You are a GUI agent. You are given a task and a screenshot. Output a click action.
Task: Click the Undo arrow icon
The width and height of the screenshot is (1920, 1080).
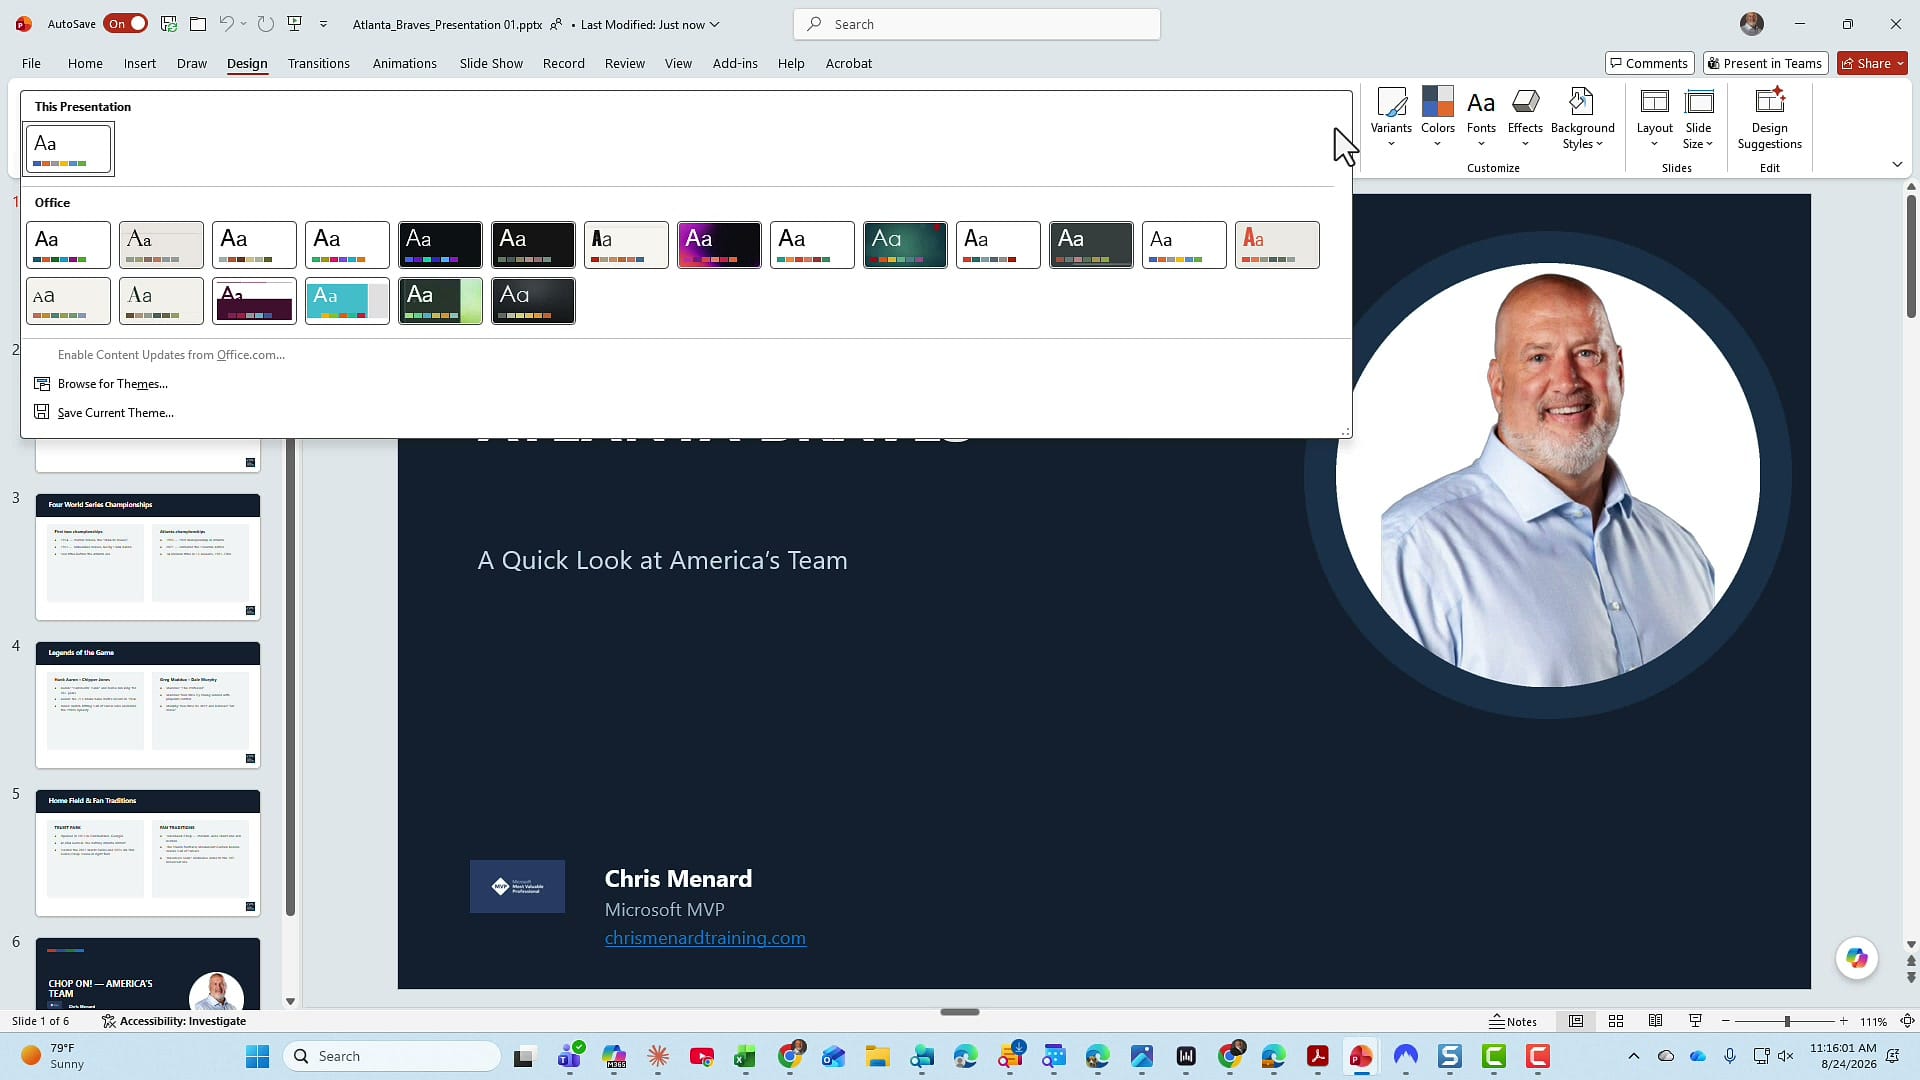pyautogui.click(x=227, y=24)
